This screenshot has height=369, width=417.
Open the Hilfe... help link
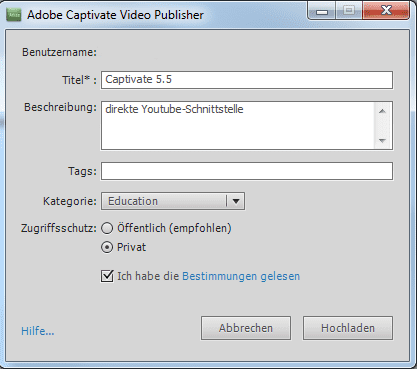(x=38, y=331)
